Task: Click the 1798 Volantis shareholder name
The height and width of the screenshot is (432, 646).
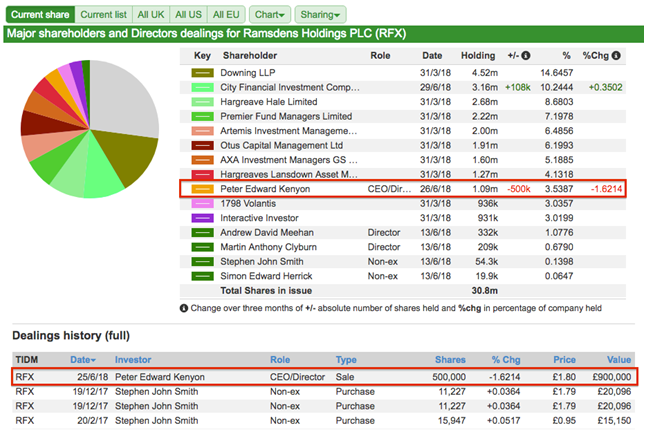Action: pos(248,203)
